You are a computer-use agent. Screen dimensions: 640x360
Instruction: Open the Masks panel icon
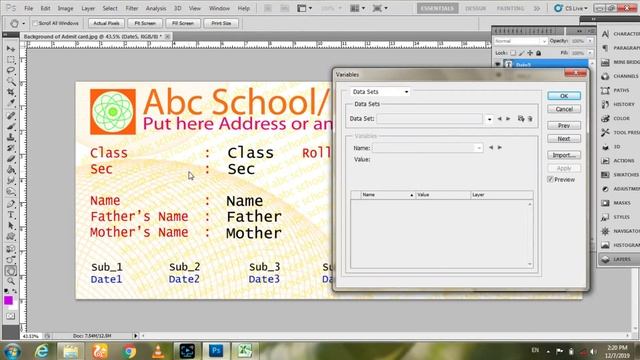[605, 203]
